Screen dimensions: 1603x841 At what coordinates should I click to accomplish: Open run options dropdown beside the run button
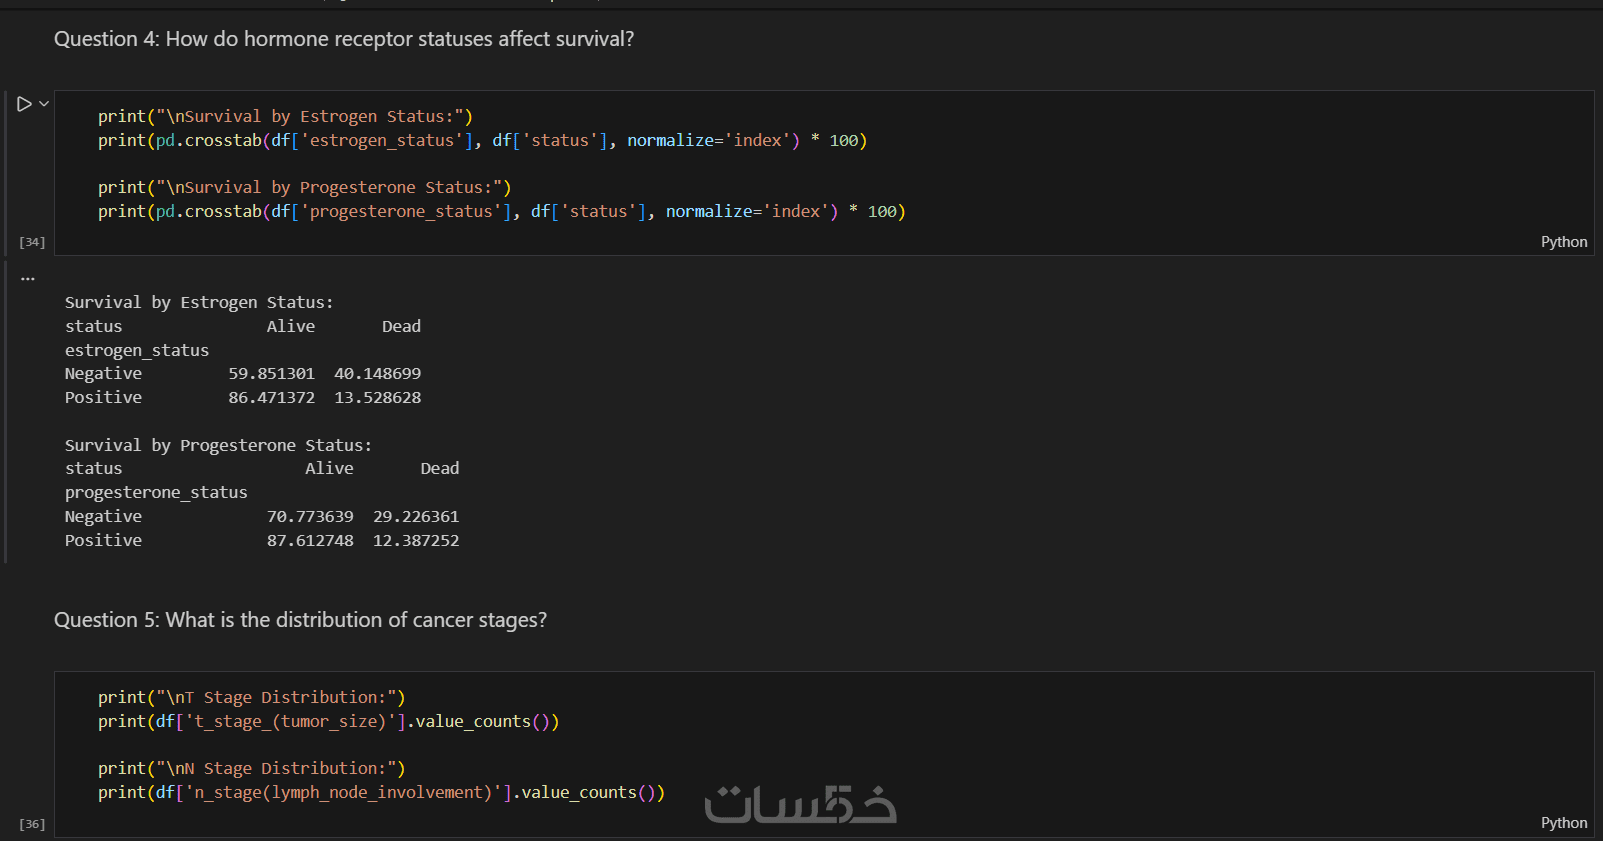tap(44, 104)
